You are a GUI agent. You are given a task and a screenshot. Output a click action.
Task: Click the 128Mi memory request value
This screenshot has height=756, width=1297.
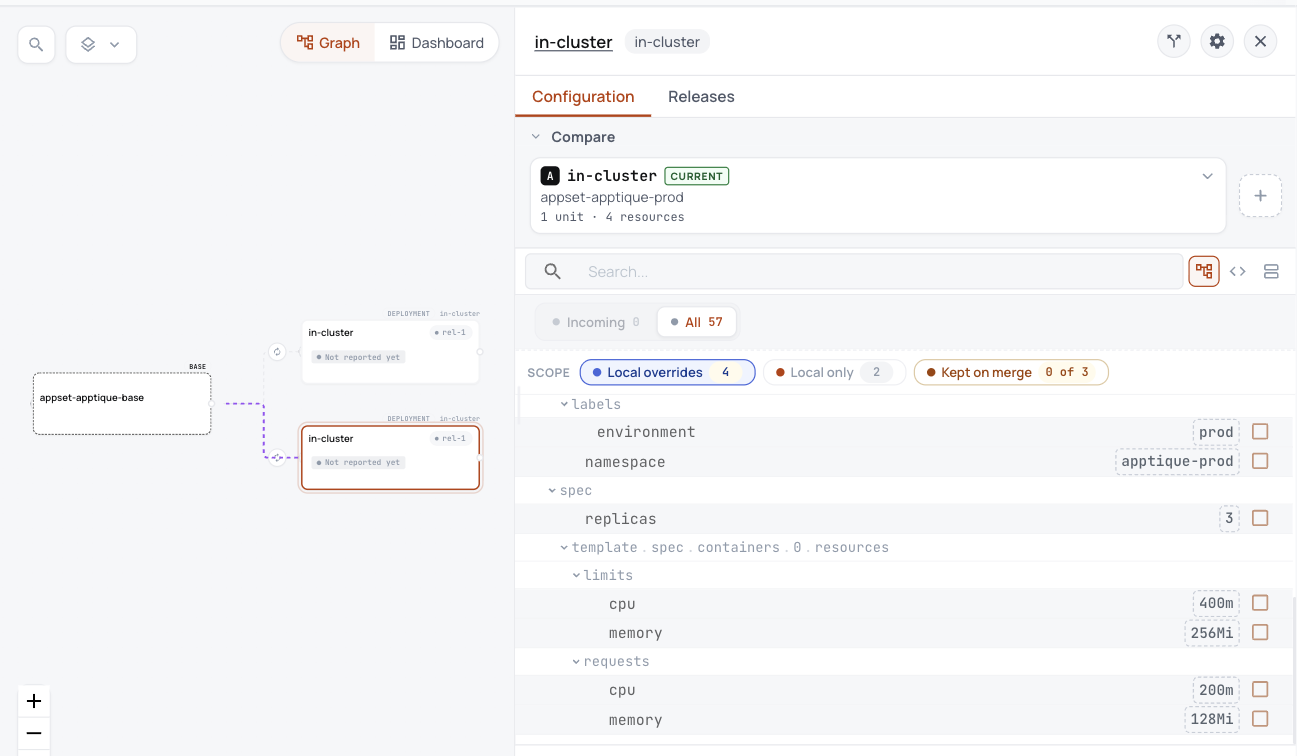[x=1212, y=719]
